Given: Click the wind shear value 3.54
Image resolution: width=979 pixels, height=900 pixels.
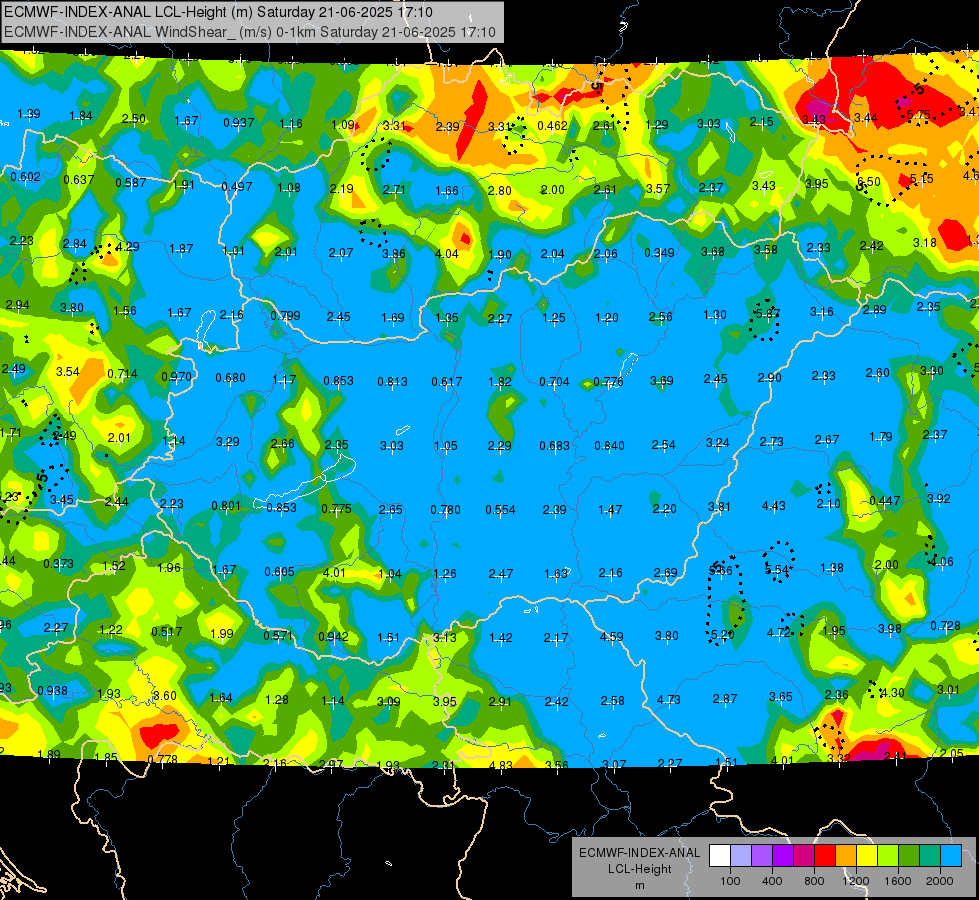Looking at the screenshot, I should (x=68, y=372).
